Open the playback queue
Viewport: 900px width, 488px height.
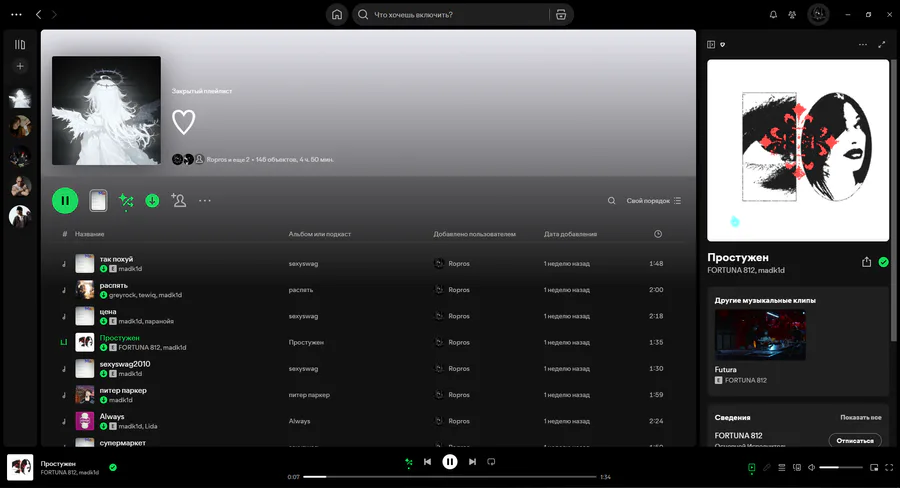pyautogui.click(x=781, y=467)
